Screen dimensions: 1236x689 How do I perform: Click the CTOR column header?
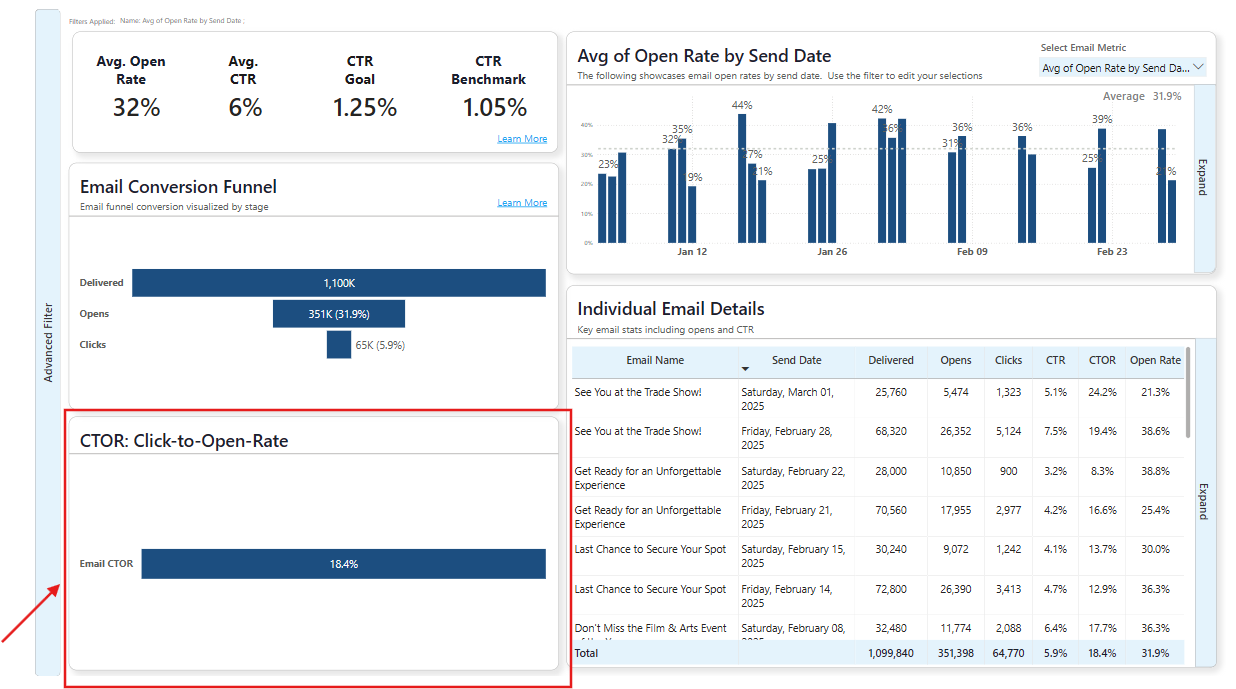[x=1102, y=360]
